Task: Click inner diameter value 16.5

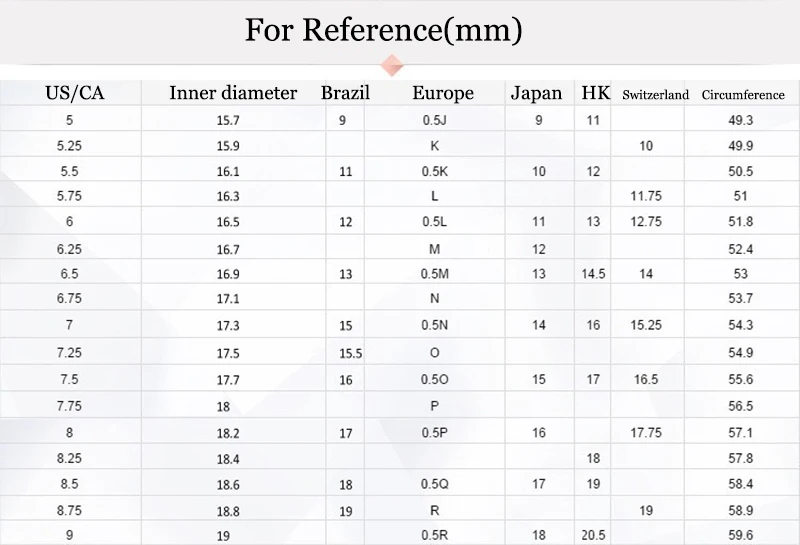Action: point(228,222)
